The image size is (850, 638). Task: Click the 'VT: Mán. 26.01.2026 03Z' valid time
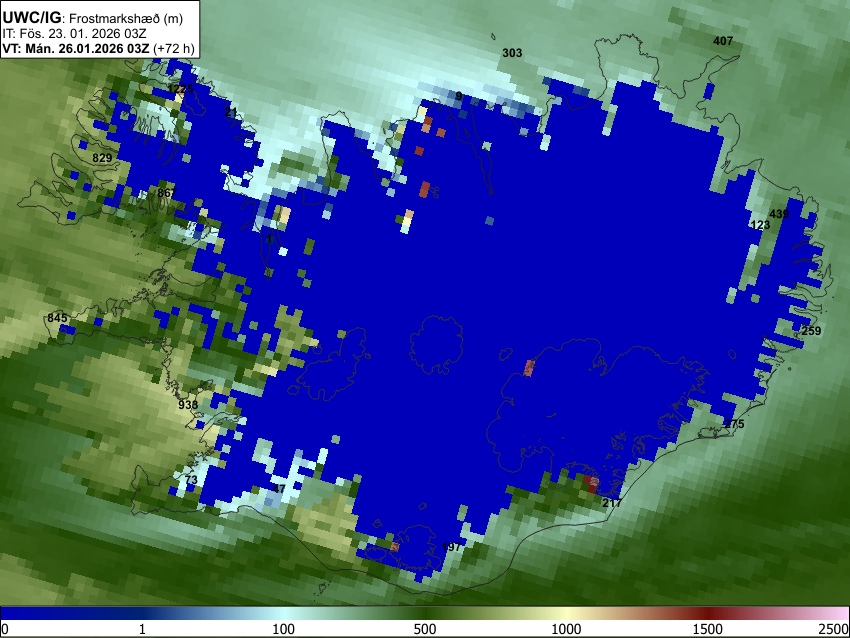pyautogui.click(x=75, y=48)
